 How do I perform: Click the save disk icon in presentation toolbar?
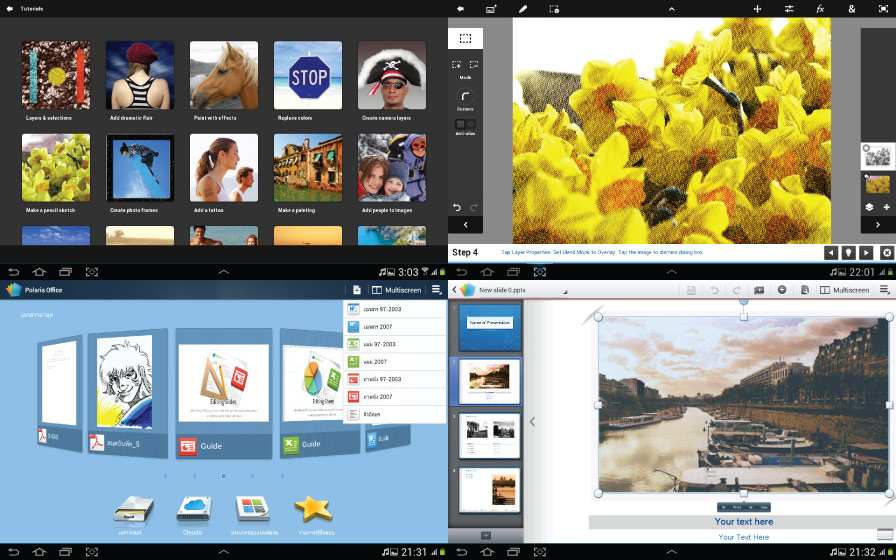point(690,290)
